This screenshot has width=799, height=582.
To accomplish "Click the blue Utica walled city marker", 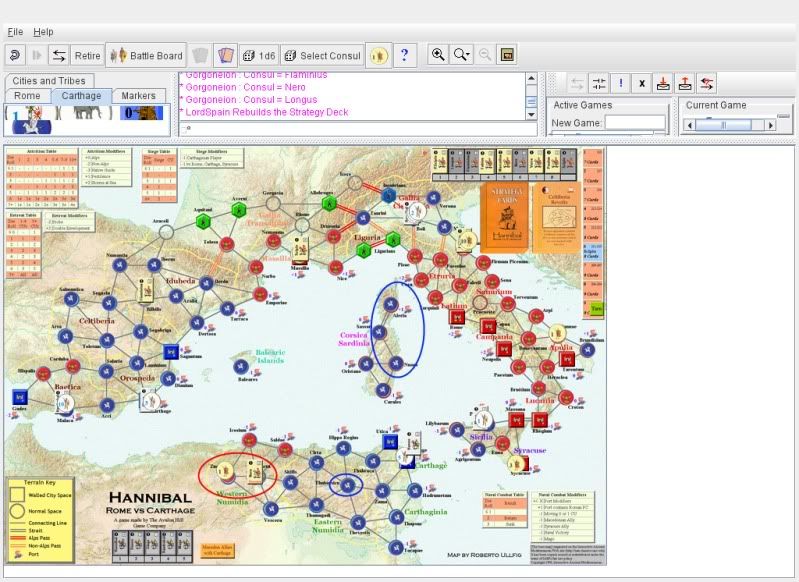I will click(x=390, y=442).
